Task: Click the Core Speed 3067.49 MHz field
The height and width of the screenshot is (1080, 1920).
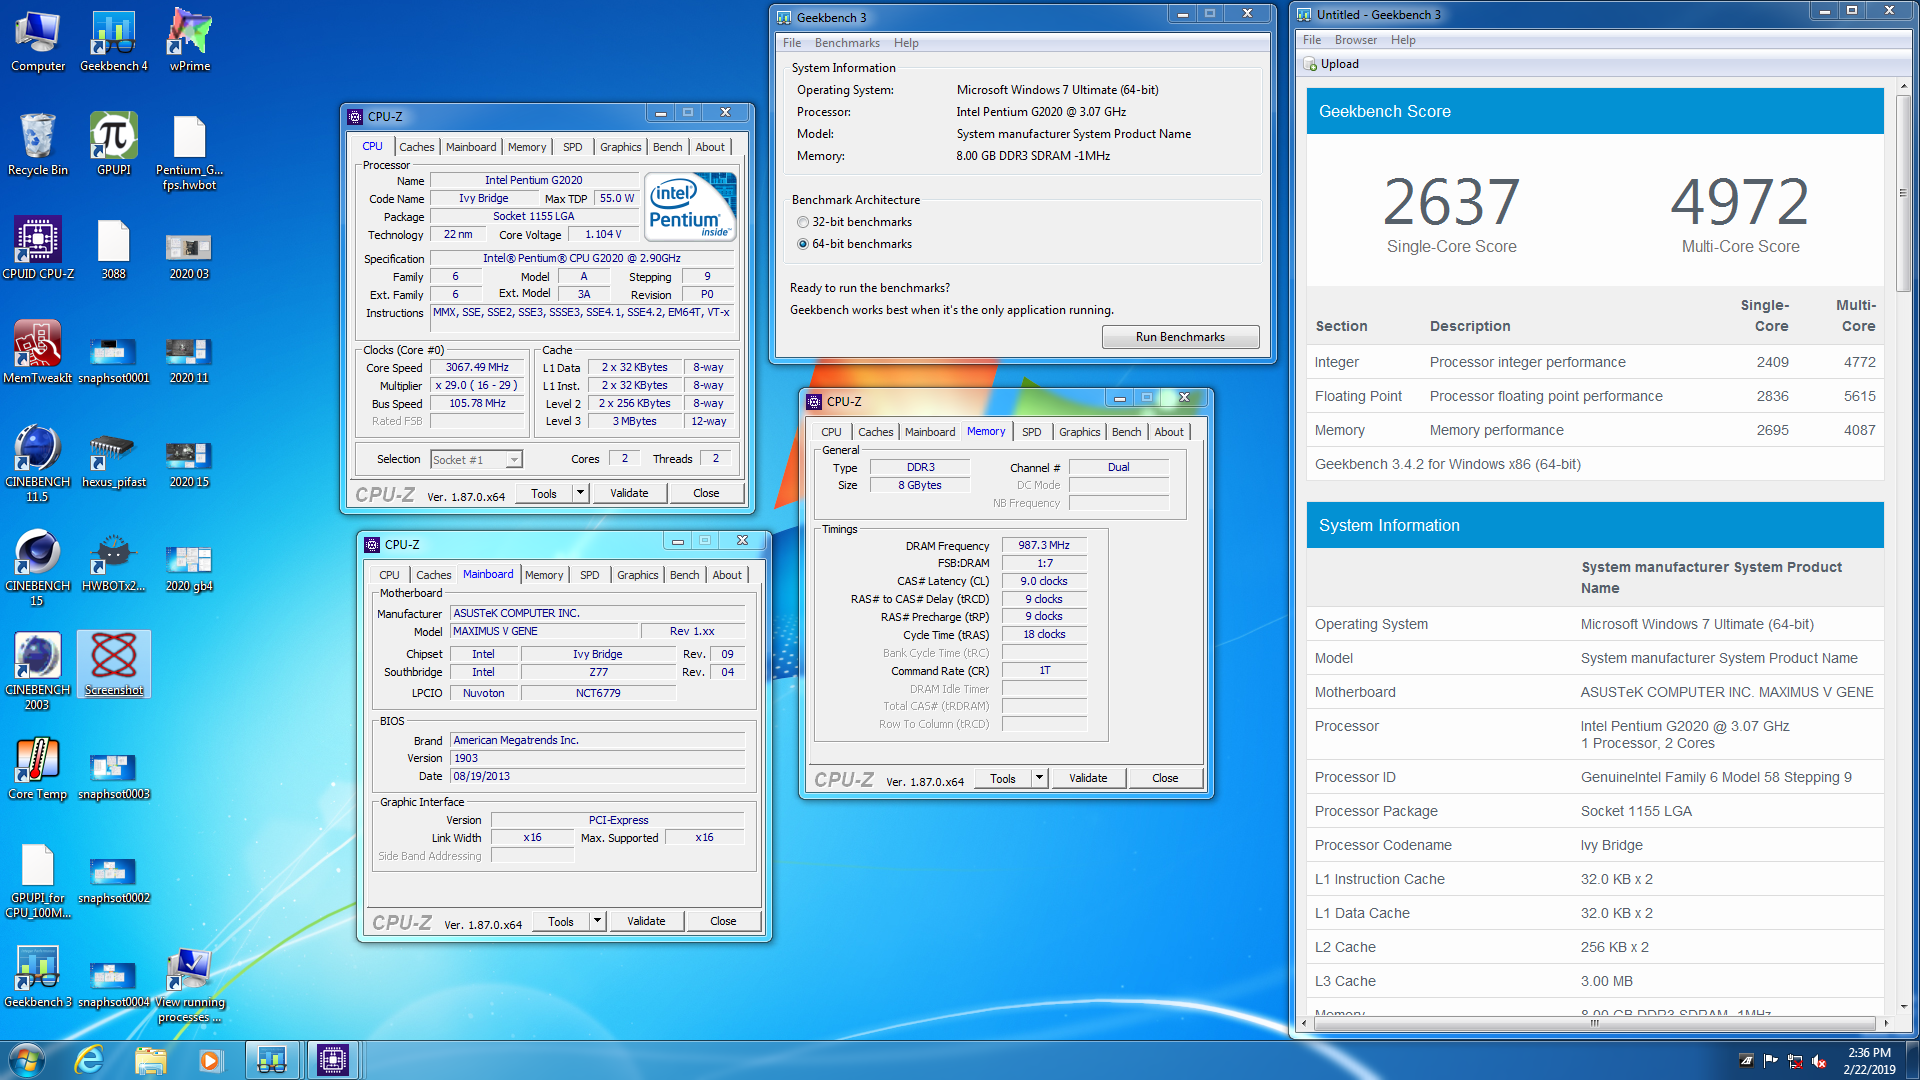Action: pos(477,368)
